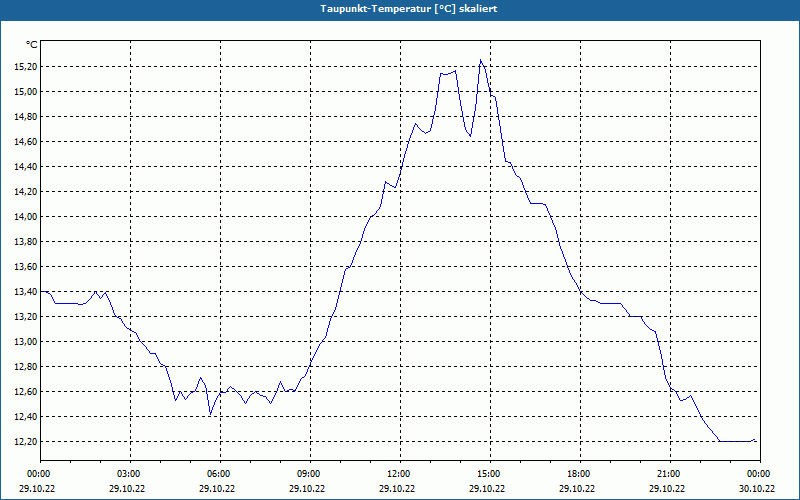The height and width of the screenshot is (500, 800).
Task: Select the 14,80 y-axis label
Action: pyautogui.click(x=26, y=117)
